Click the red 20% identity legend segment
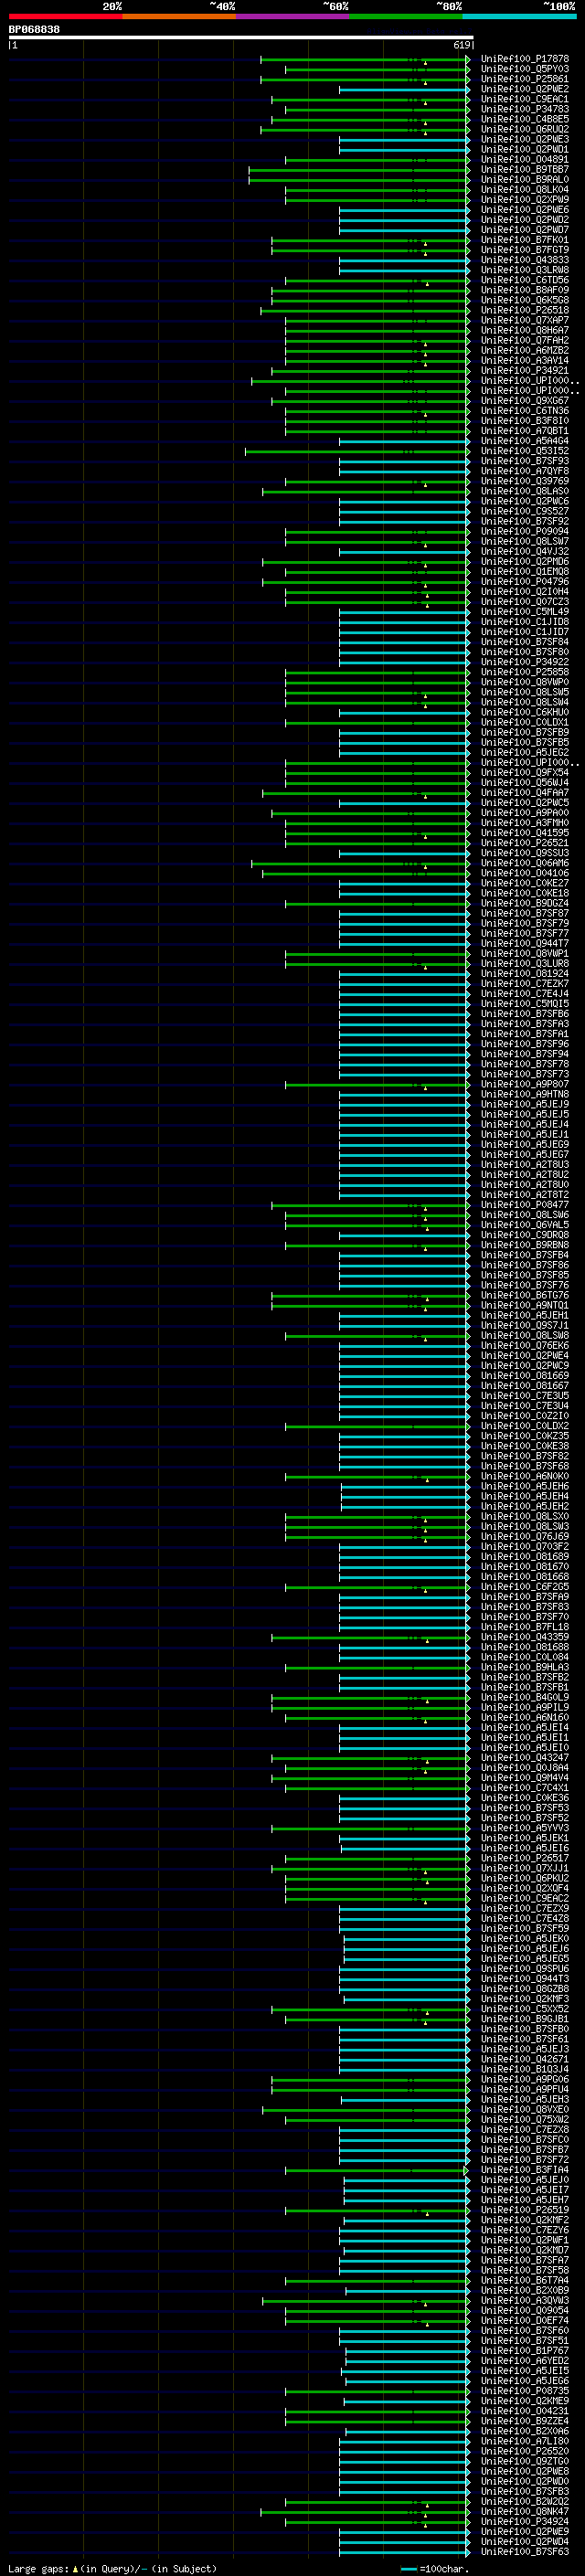Image resolution: width=585 pixels, height=2576 pixels. [x=65, y=16]
